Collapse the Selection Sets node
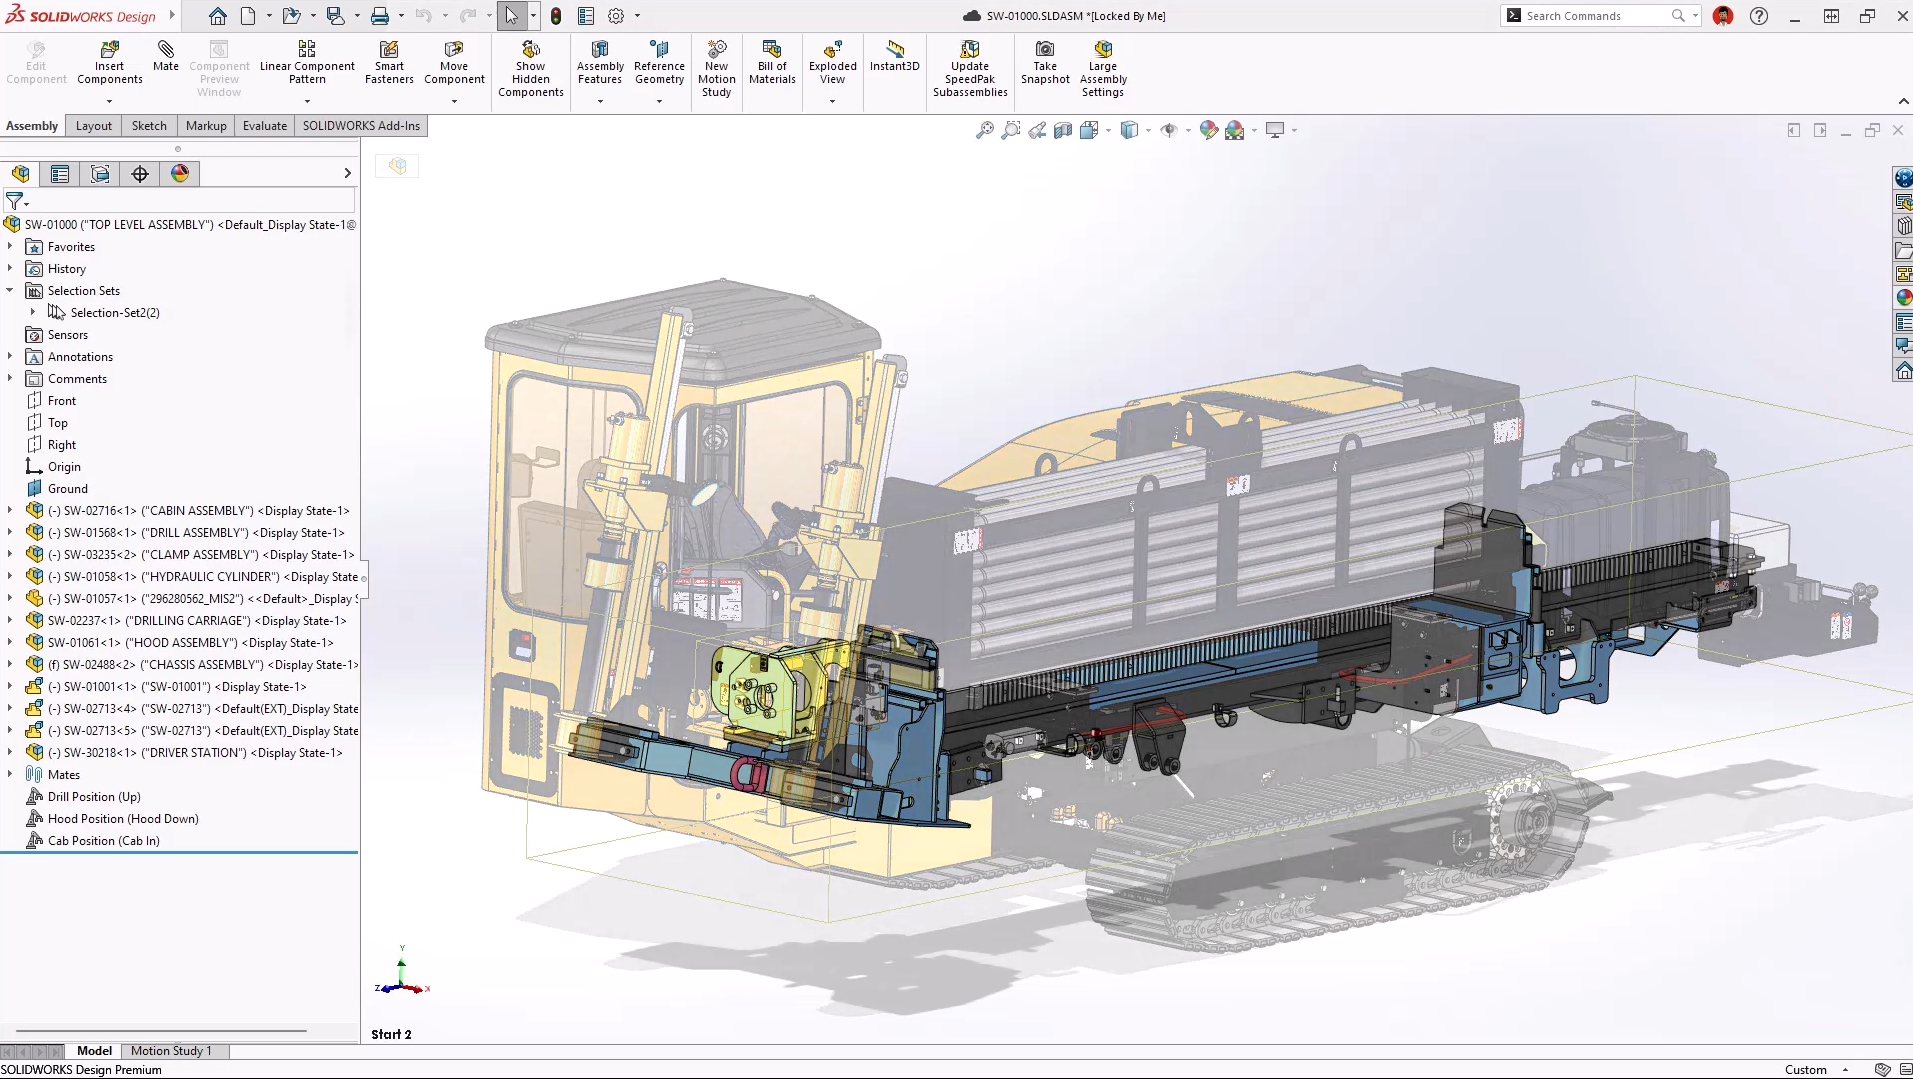The height and width of the screenshot is (1079, 1913). [10, 290]
